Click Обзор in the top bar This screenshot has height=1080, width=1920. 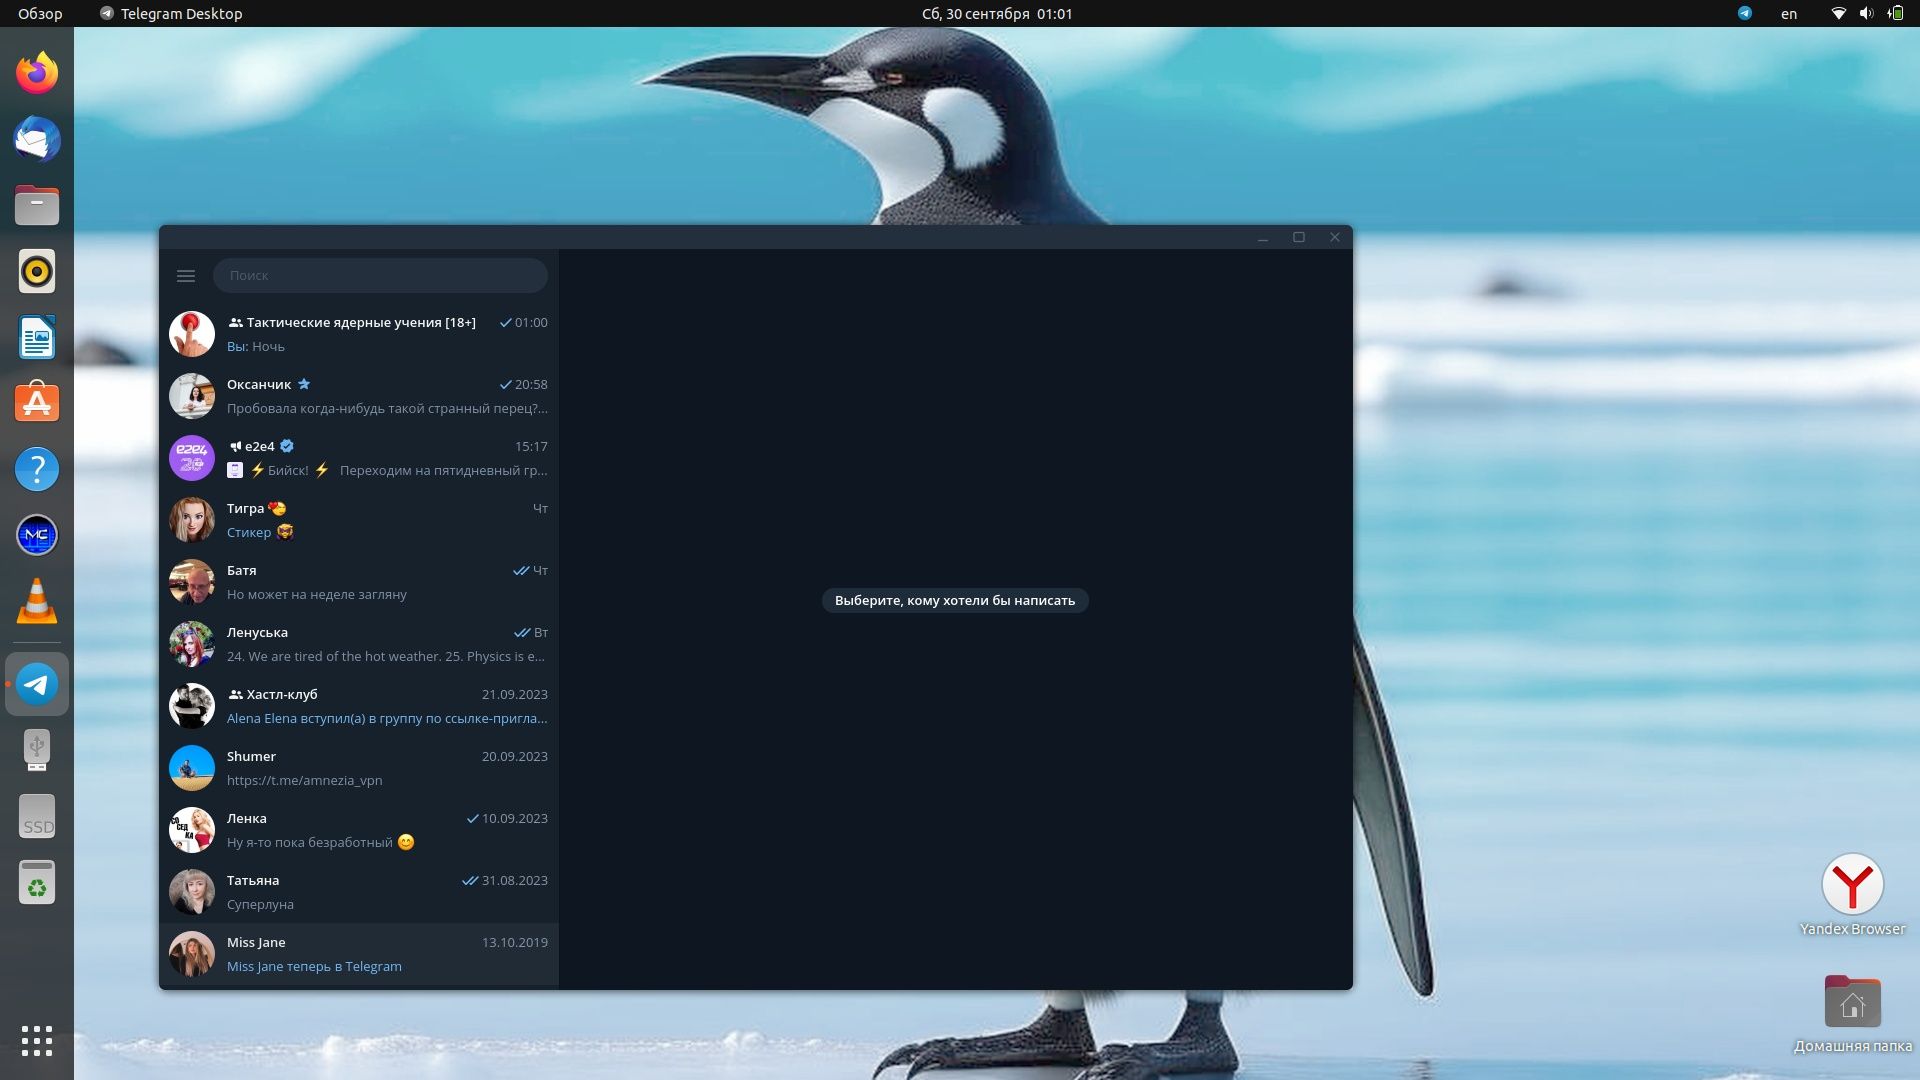(x=40, y=14)
